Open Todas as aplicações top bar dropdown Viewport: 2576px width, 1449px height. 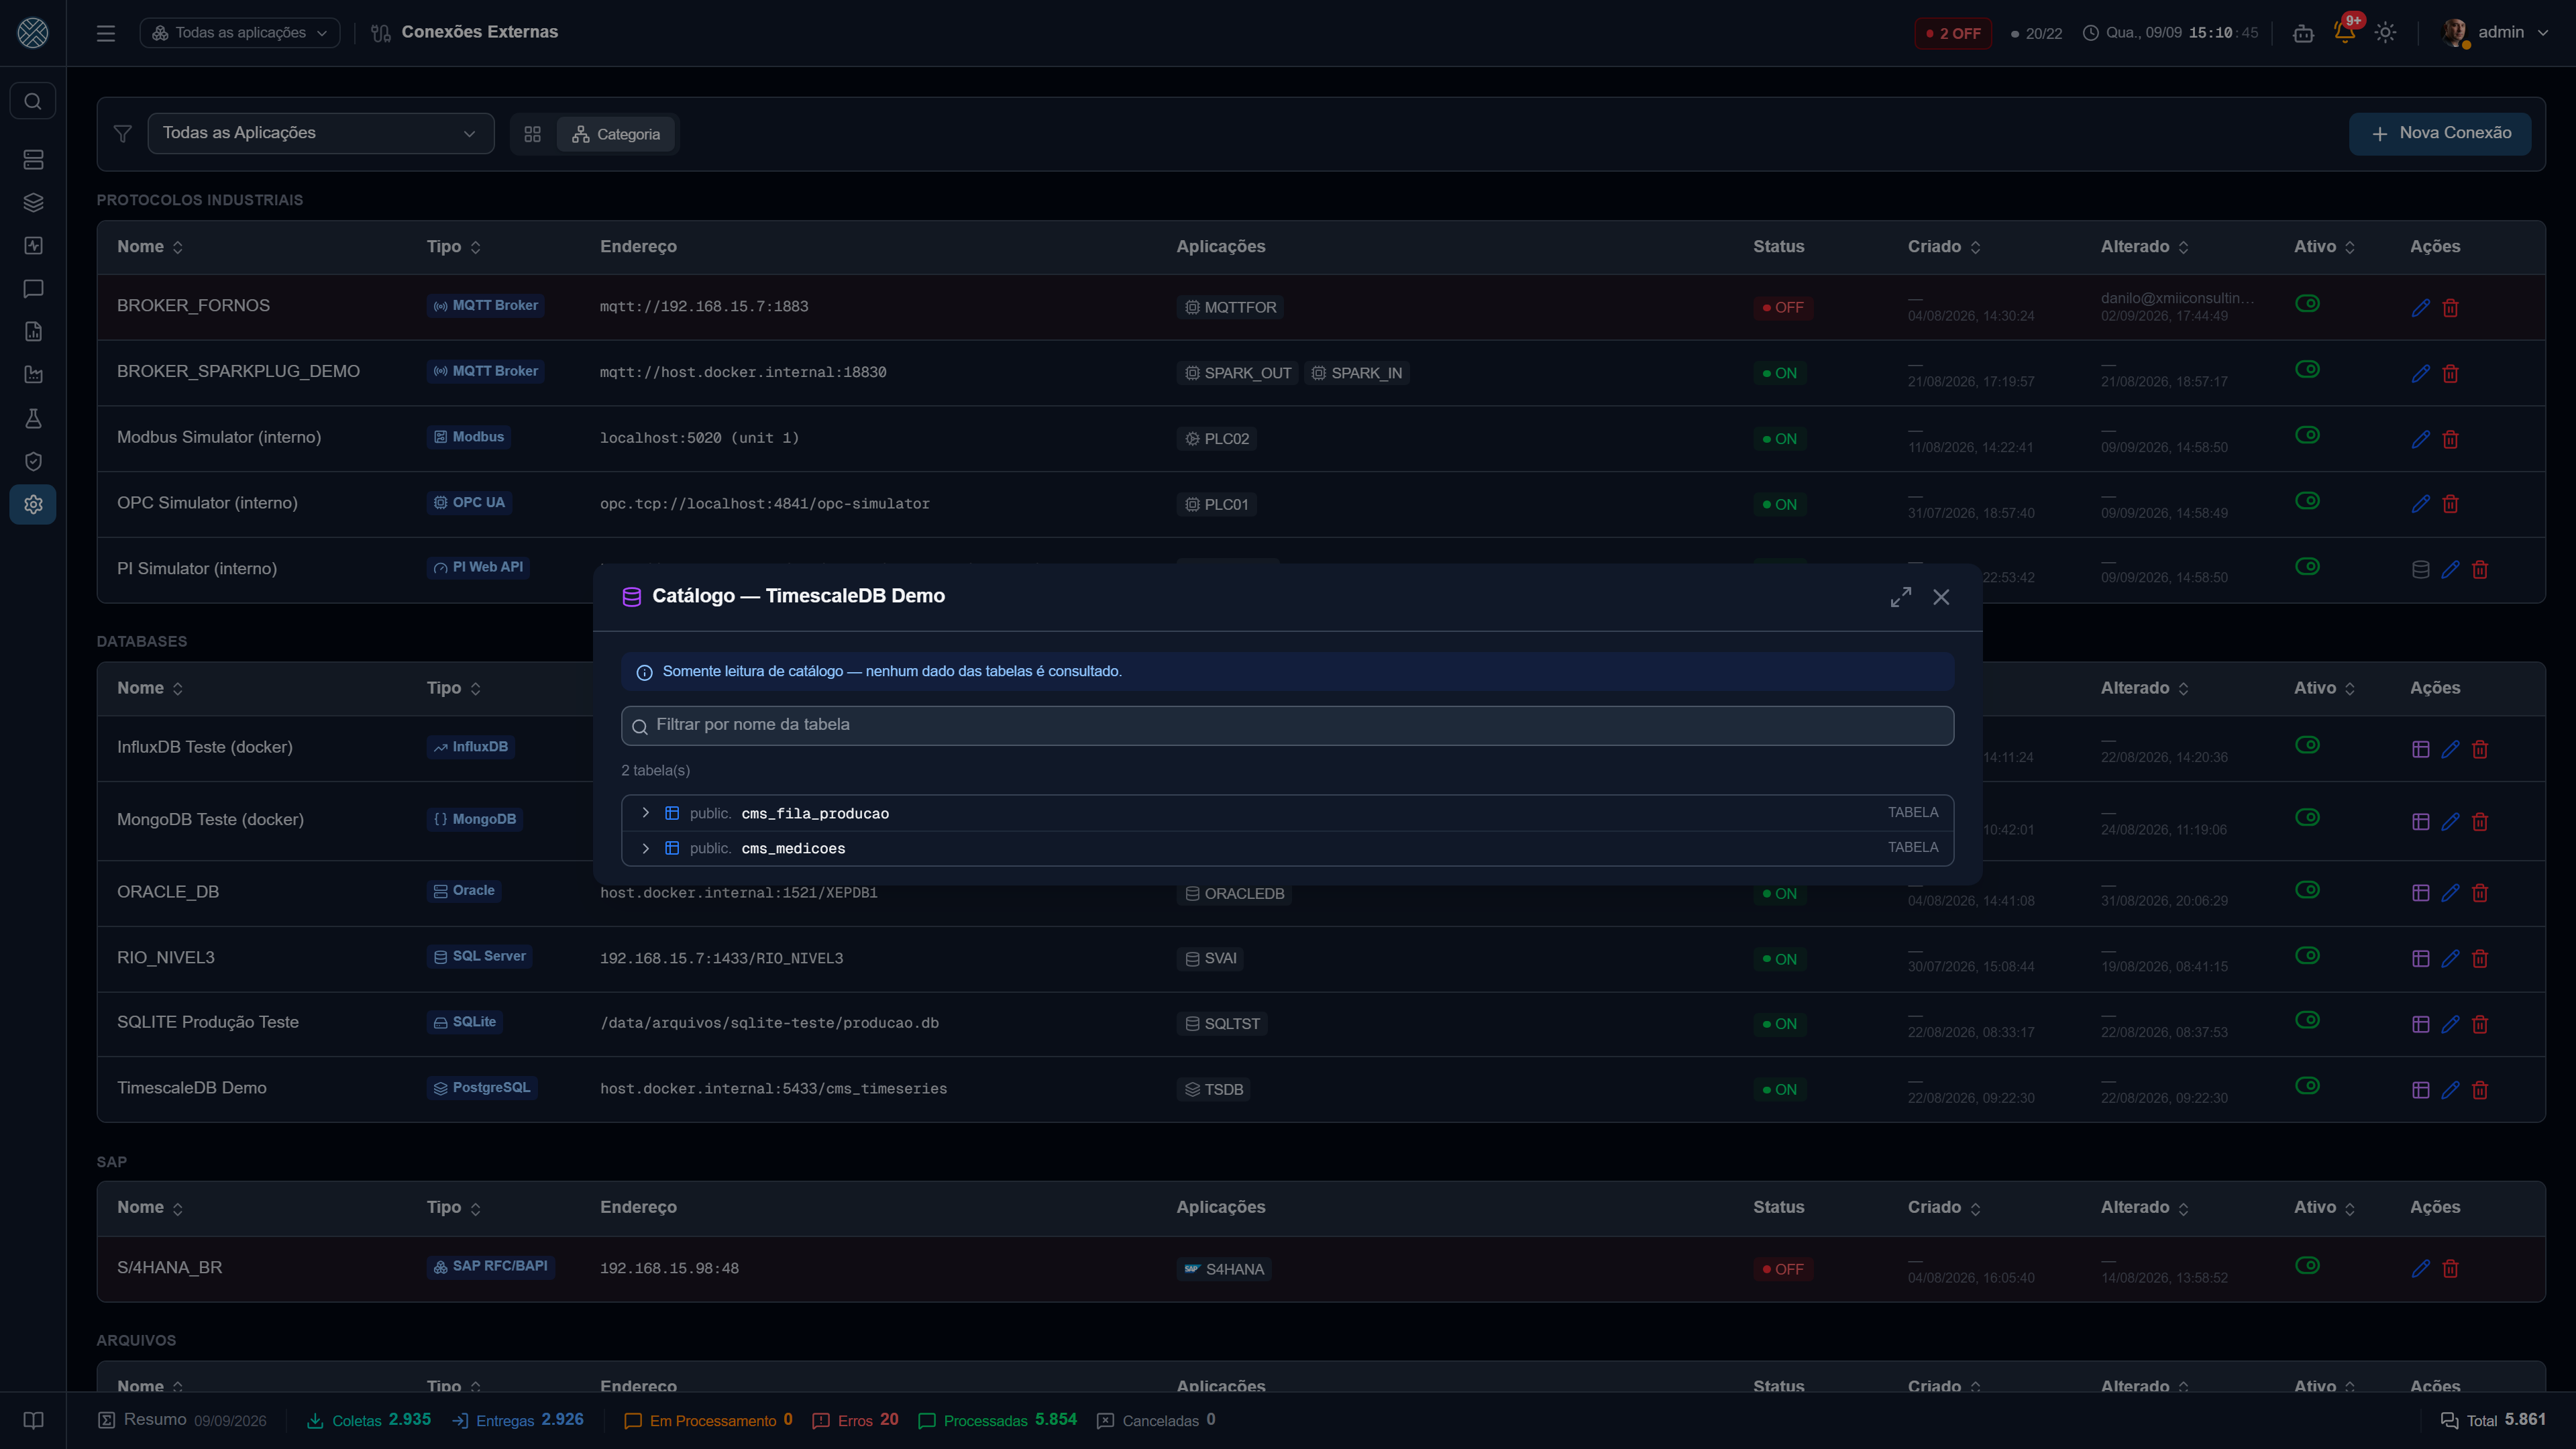coord(240,33)
